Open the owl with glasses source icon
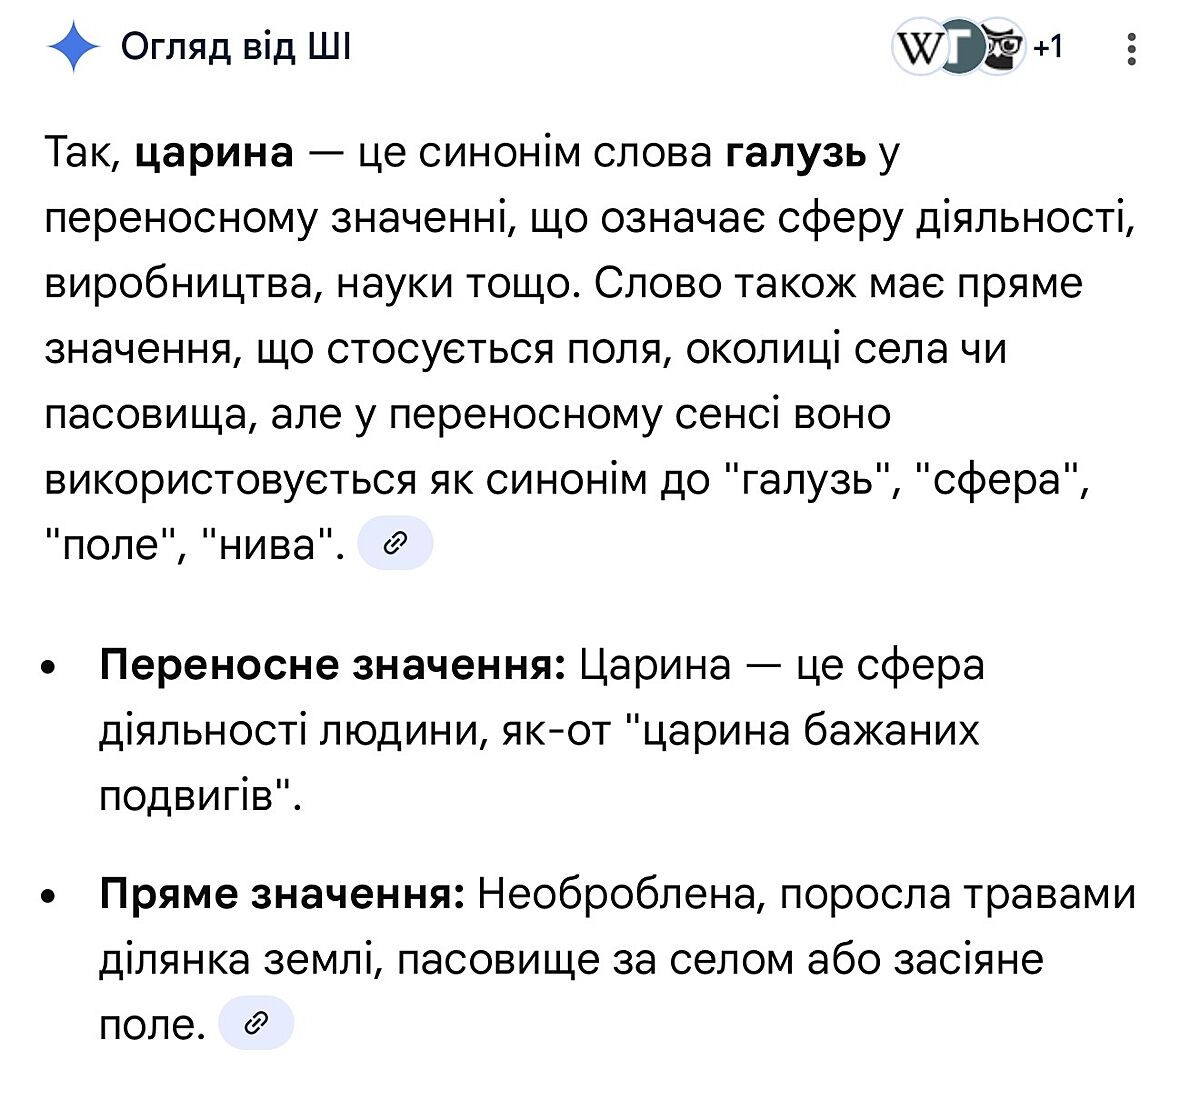Image resolution: width=1200 pixels, height=1110 pixels. [x=1003, y=48]
